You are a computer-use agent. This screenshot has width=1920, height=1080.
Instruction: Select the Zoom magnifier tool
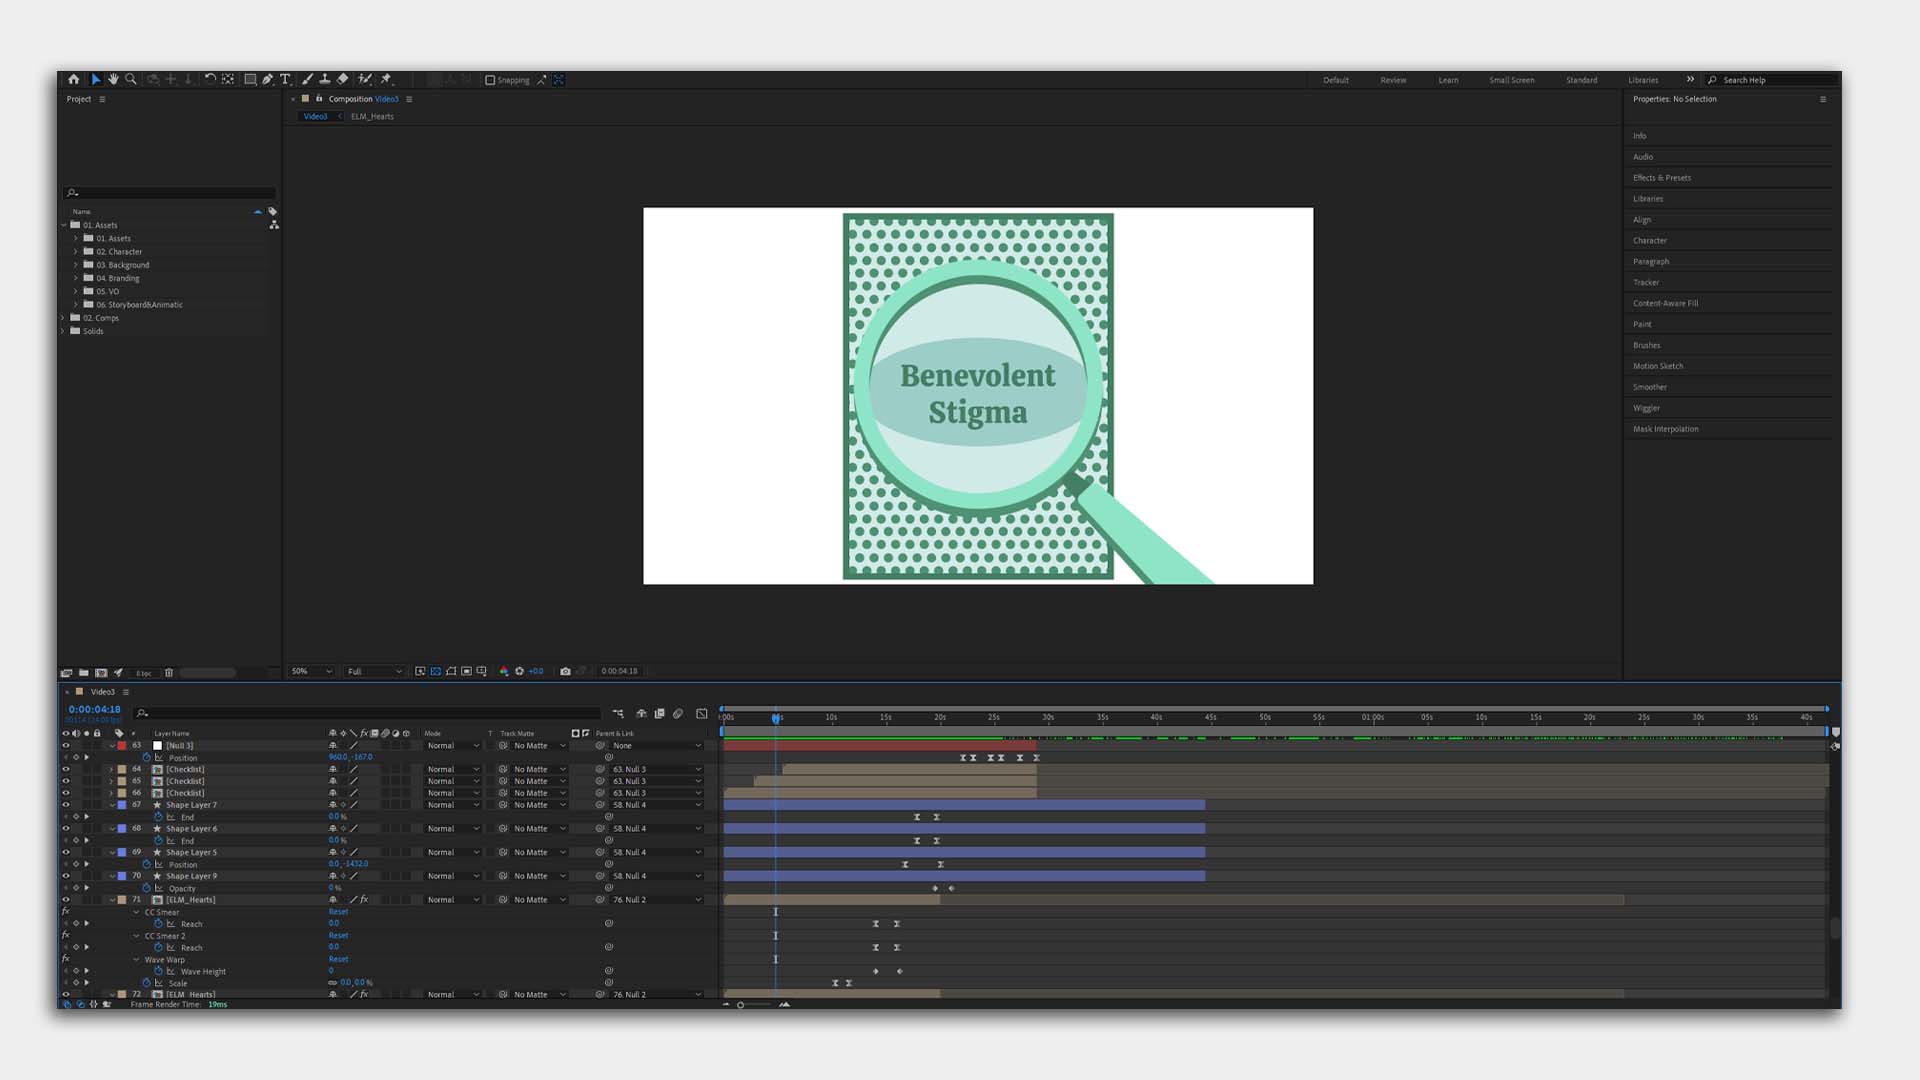click(130, 79)
